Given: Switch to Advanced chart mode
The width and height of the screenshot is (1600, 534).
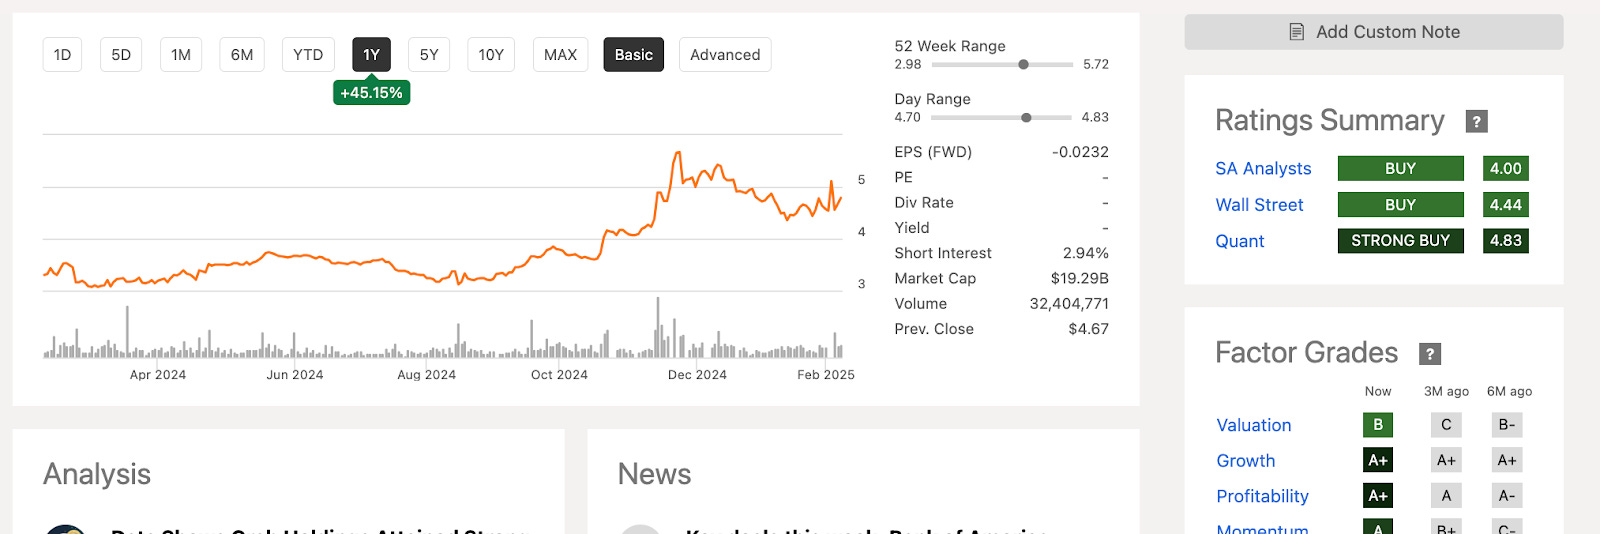Looking at the screenshot, I should 725,55.
